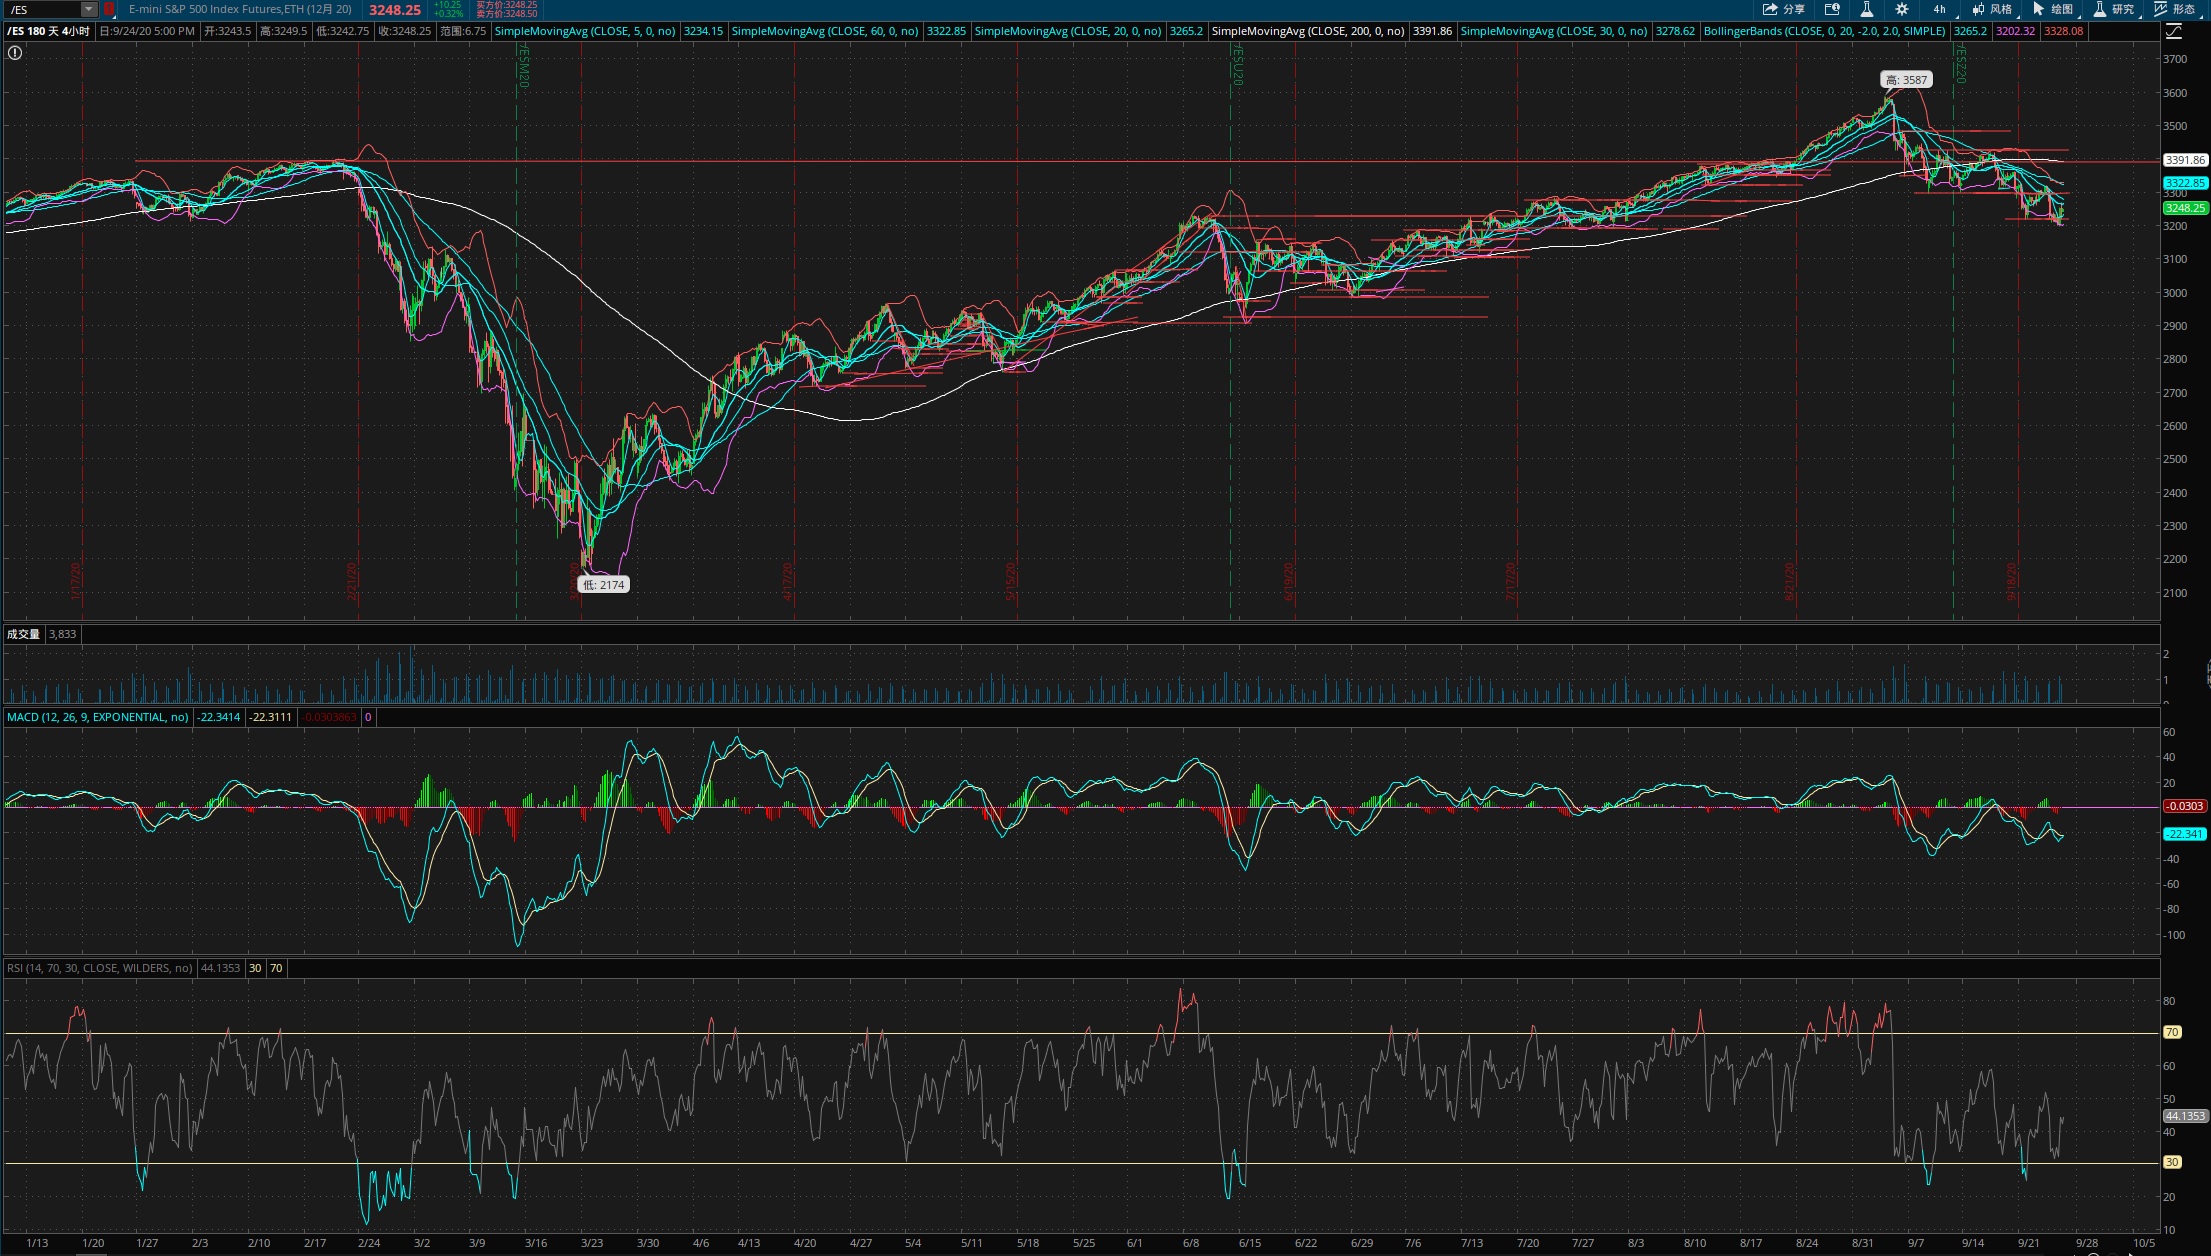
Task: Click the RSI (14, 70, 30, CLOSE, WILDERS, no) label
Action: [x=99, y=968]
